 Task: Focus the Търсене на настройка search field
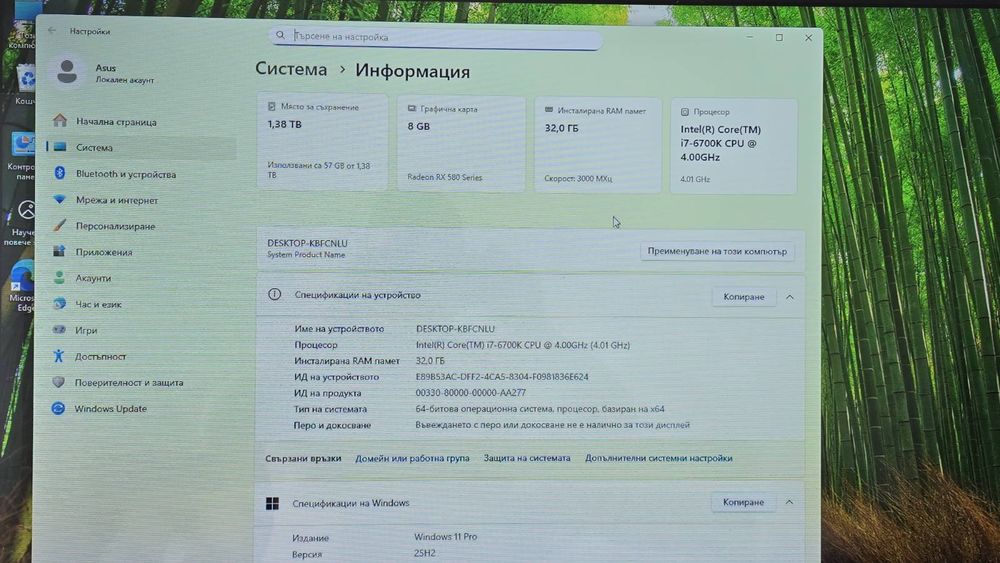click(436, 37)
